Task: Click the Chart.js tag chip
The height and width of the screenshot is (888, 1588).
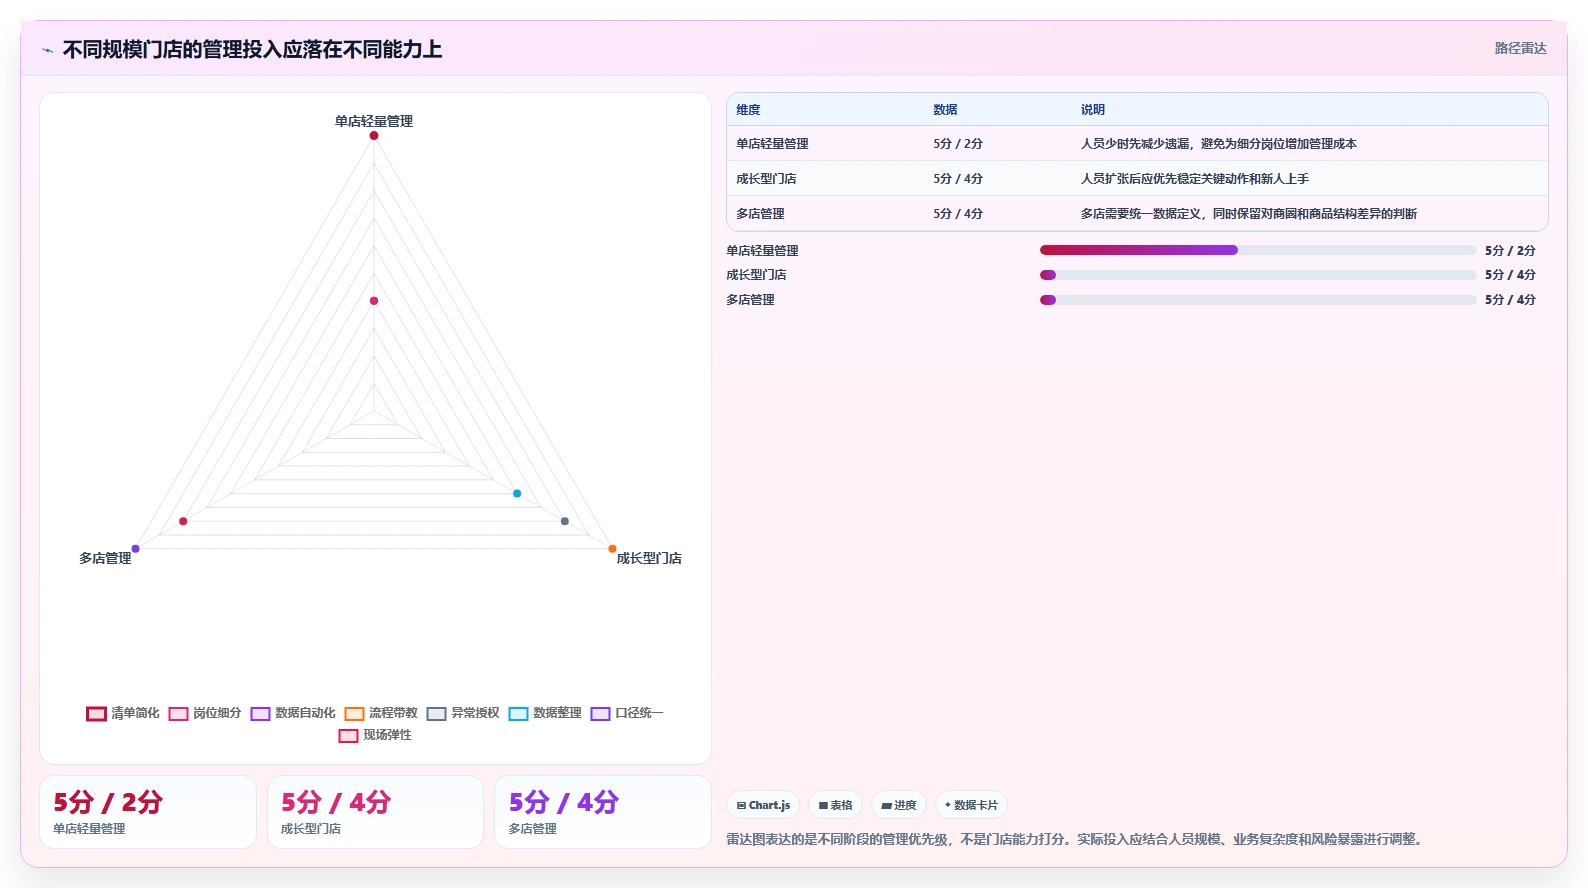Action: coord(763,805)
